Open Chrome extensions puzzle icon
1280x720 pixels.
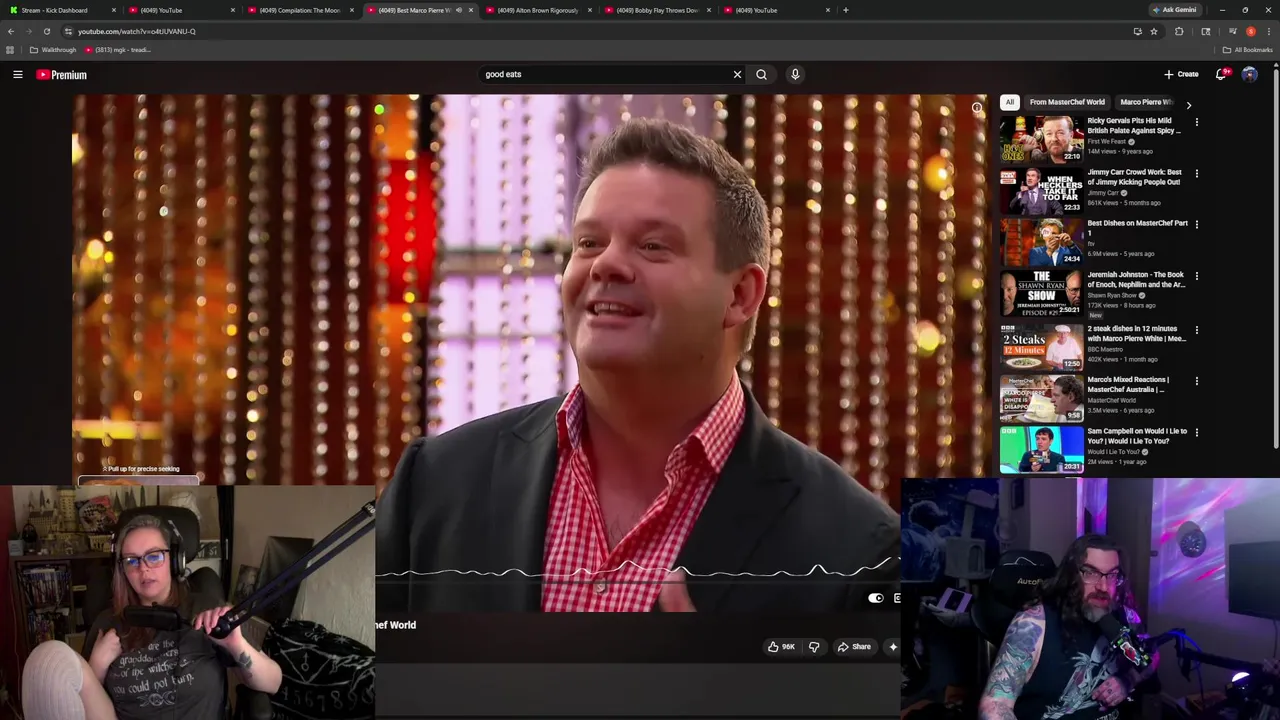tap(1179, 31)
